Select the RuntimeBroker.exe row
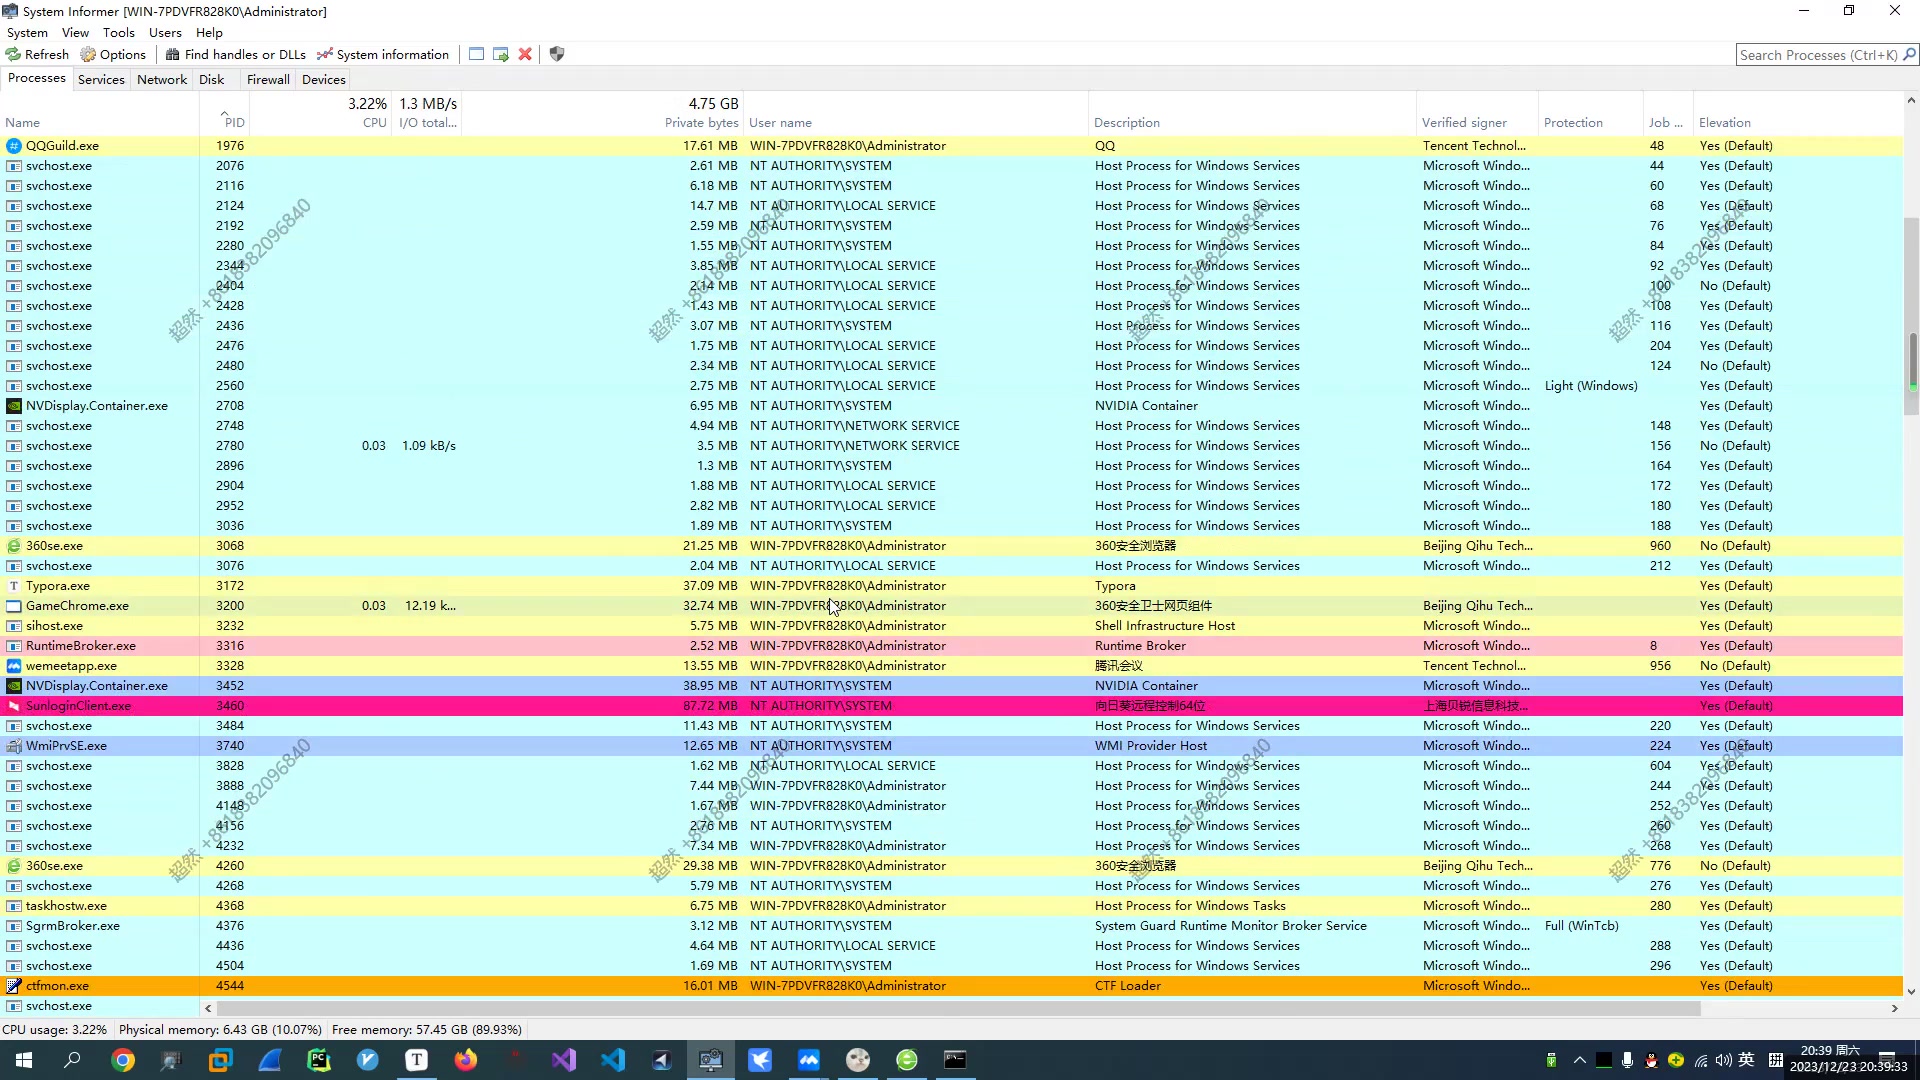 tap(951, 645)
